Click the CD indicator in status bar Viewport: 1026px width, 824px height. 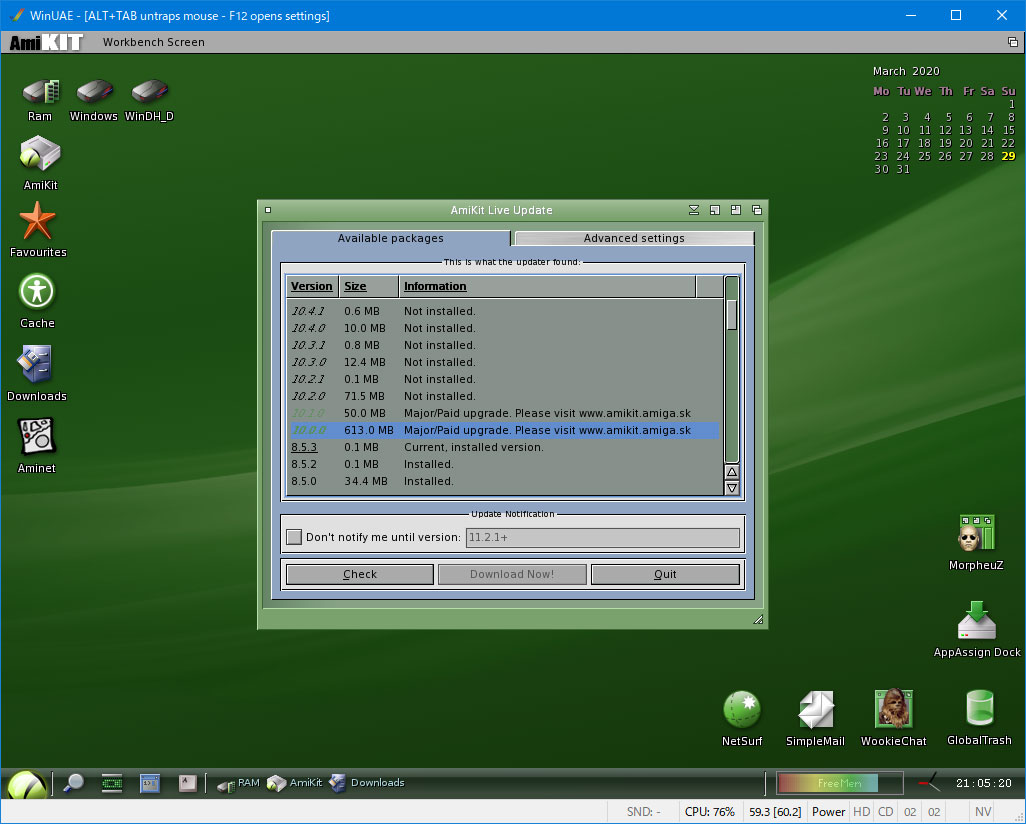885,812
